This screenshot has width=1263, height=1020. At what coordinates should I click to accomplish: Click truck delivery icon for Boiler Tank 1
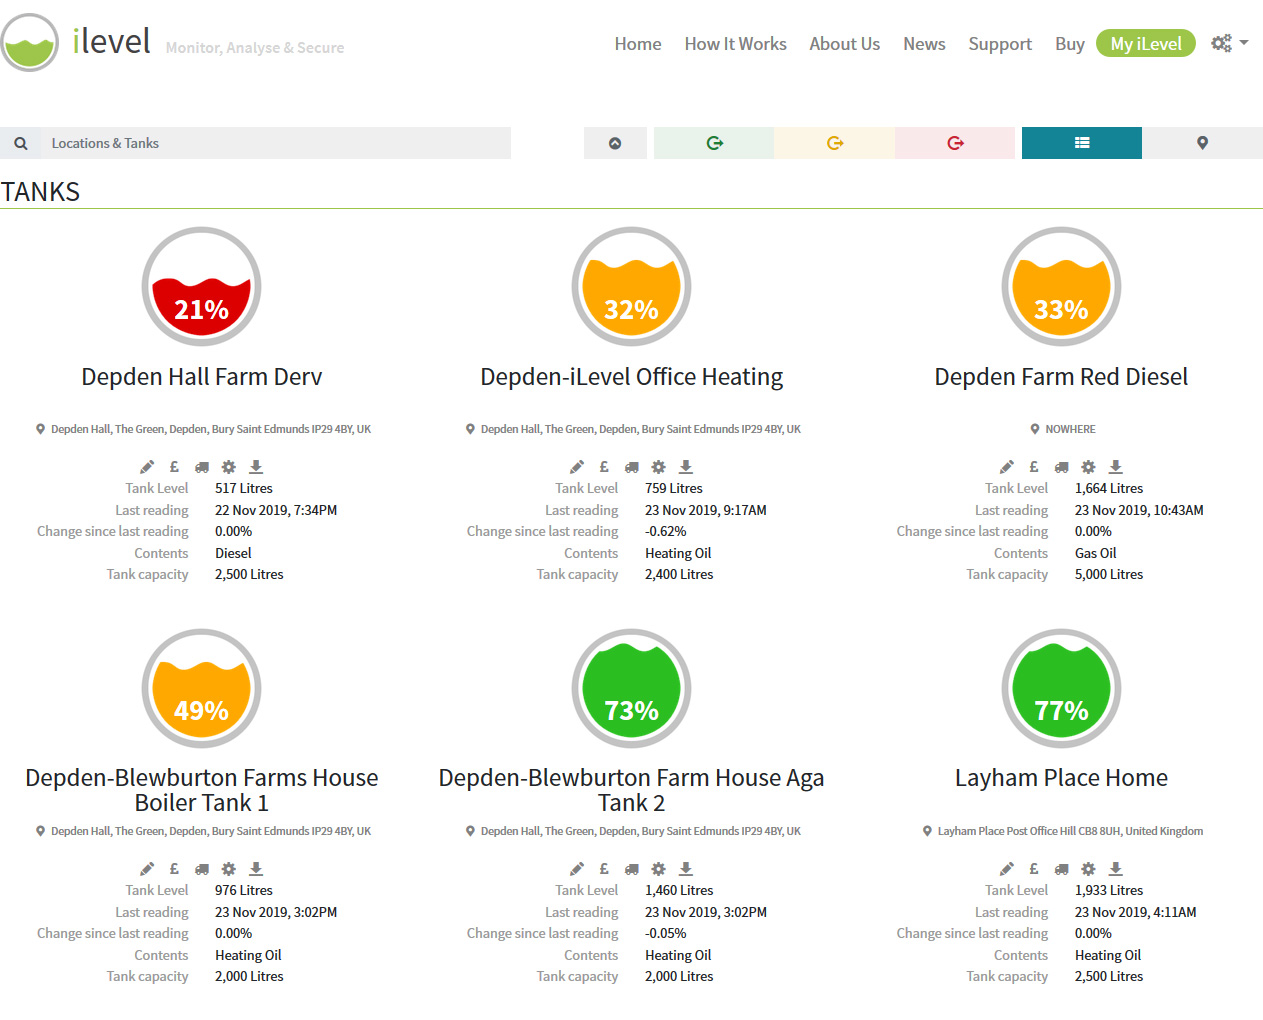[202, 869]
